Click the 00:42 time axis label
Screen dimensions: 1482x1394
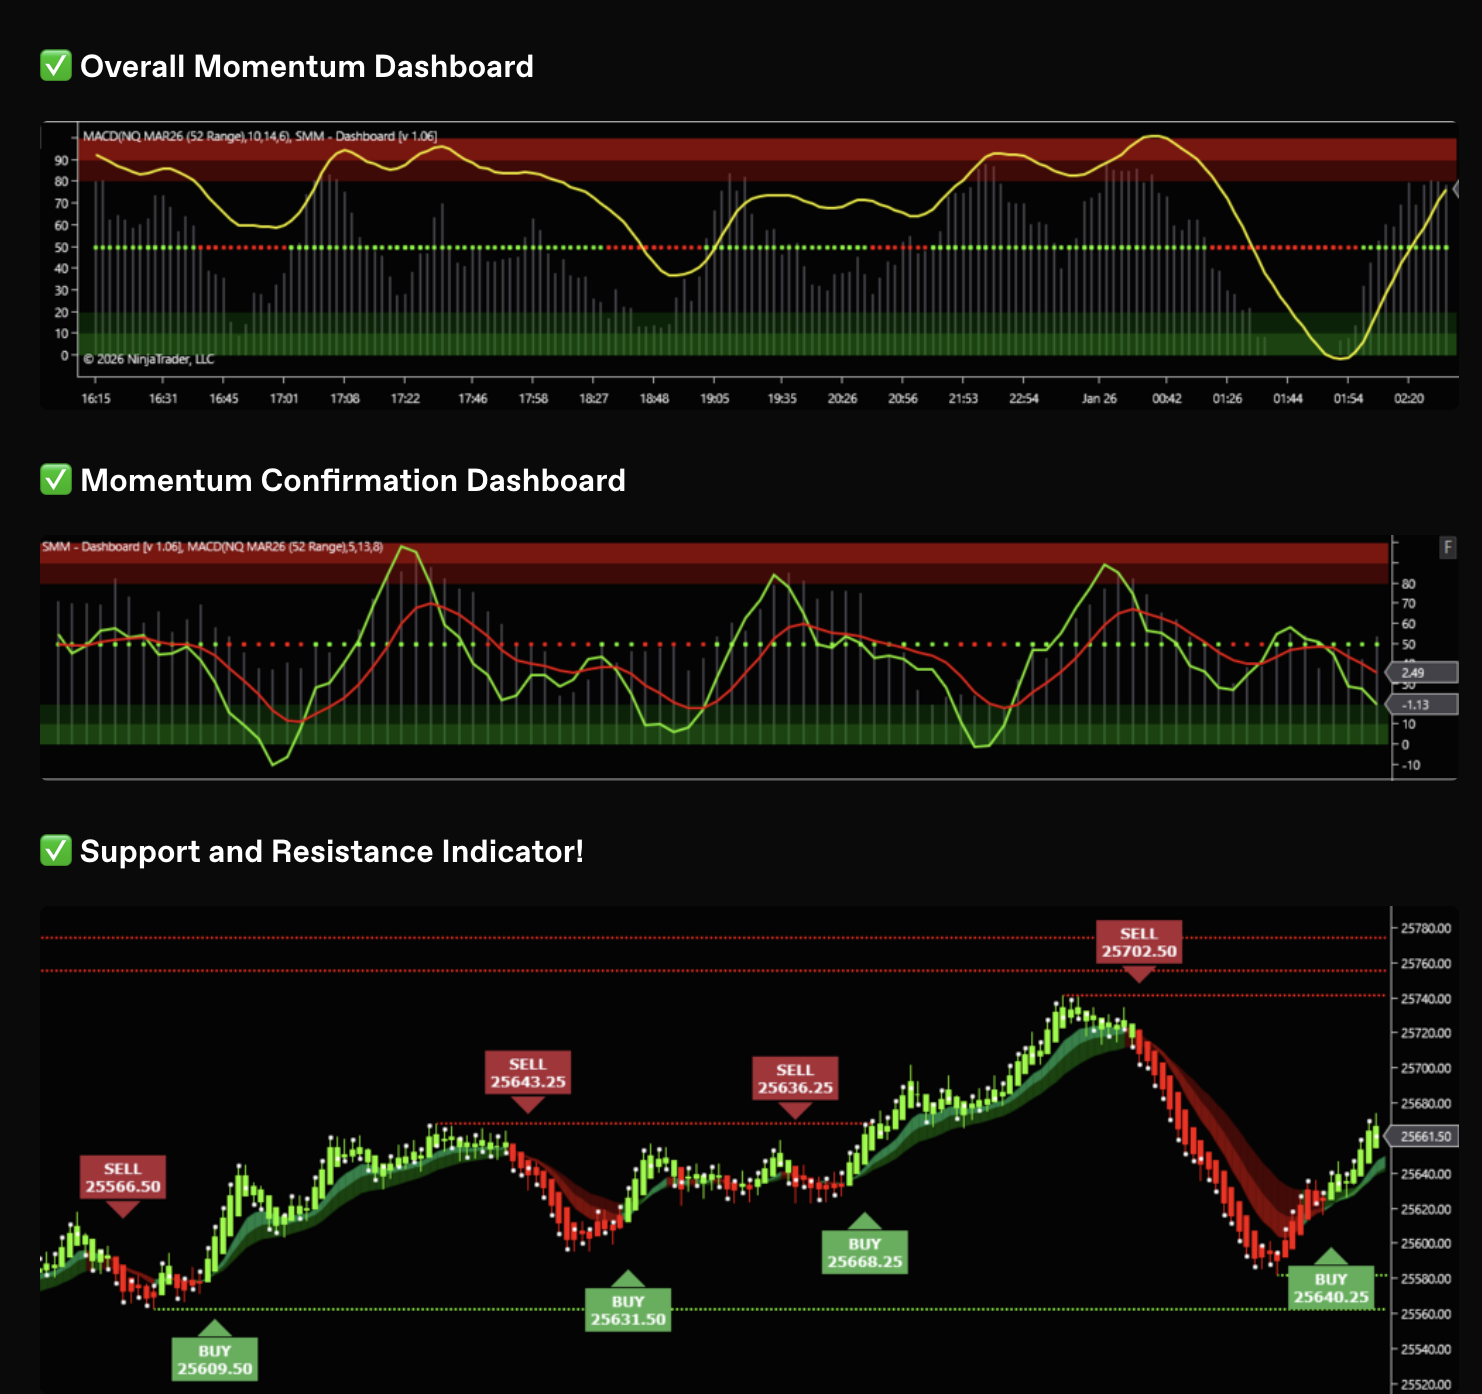coord(1167,398)
